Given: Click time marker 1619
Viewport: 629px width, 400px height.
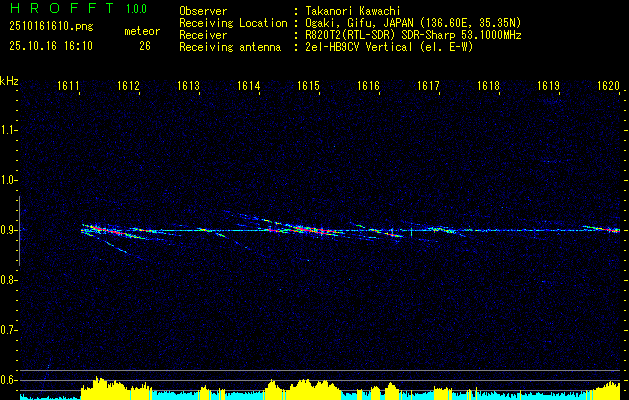Looking at the screenshot, I should click(548, 85).
